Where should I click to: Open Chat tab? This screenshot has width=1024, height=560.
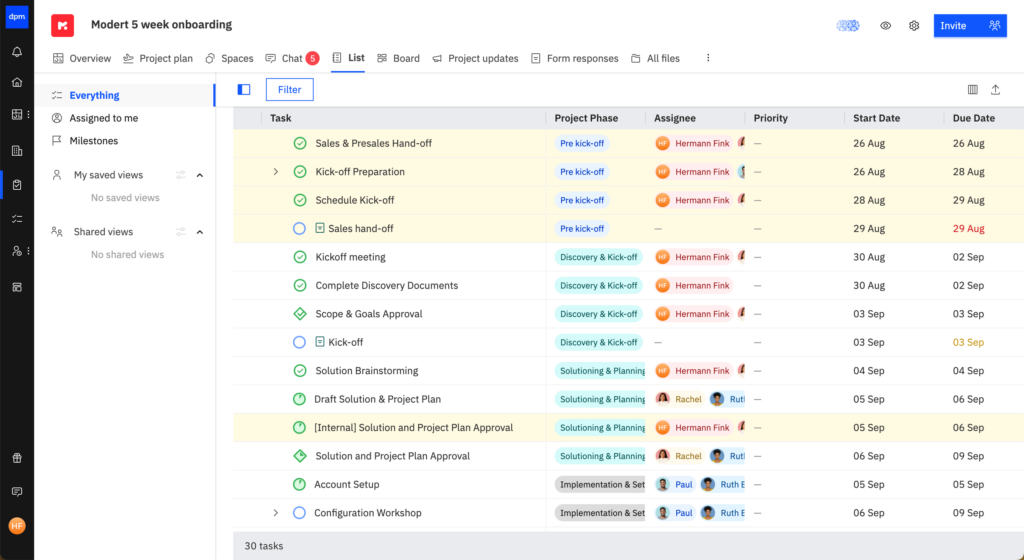(292, 58)
